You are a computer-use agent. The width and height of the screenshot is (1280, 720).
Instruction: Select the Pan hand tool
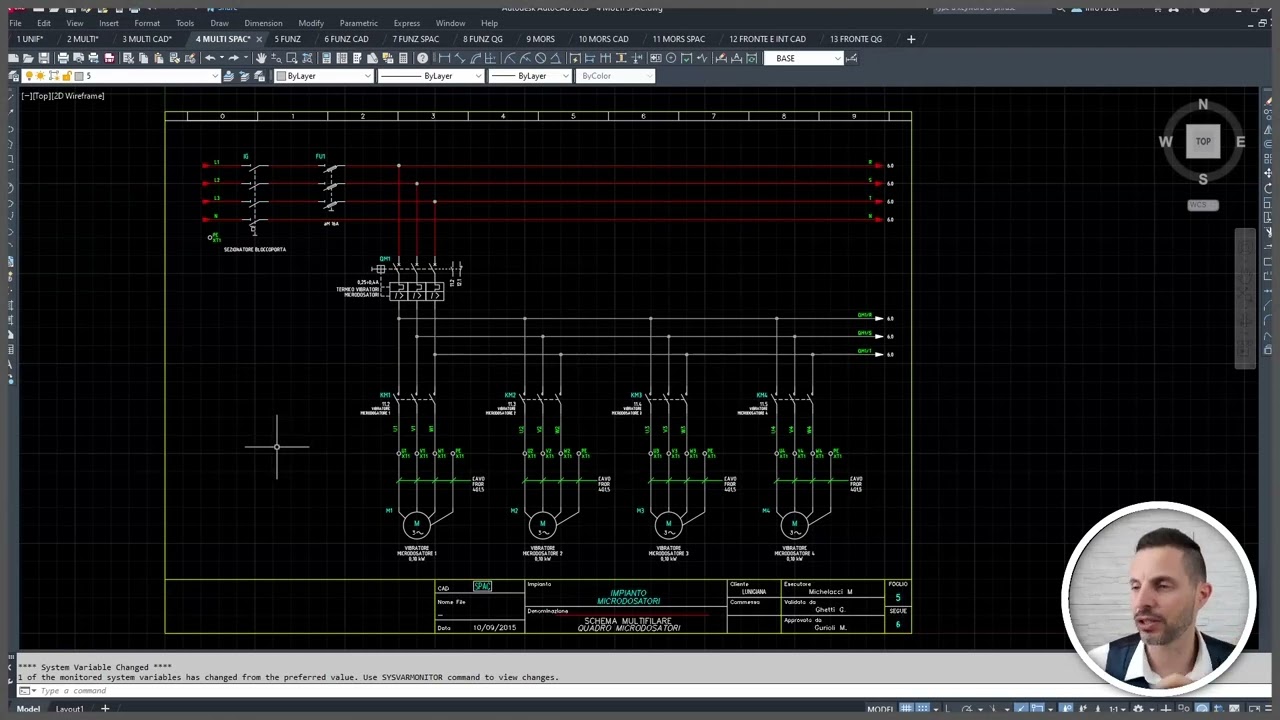point(262,58)
